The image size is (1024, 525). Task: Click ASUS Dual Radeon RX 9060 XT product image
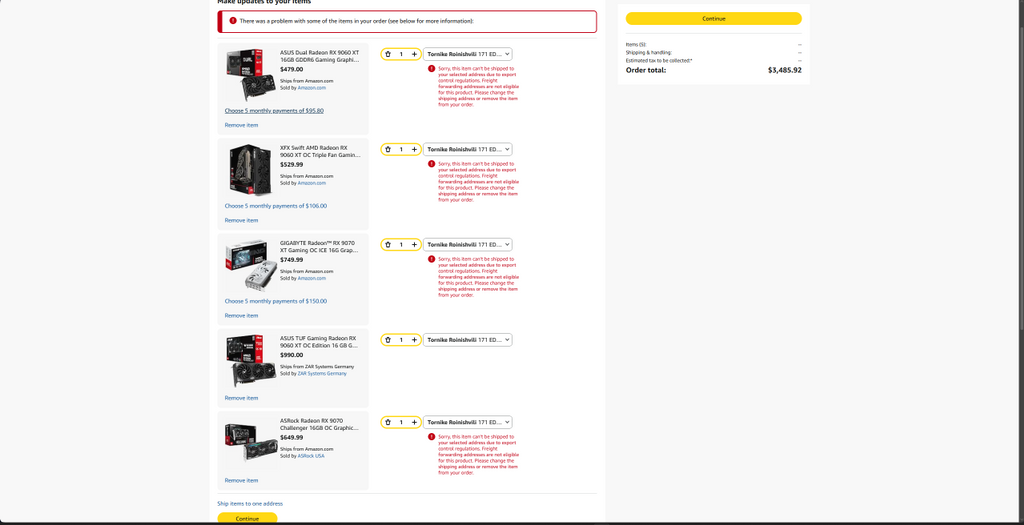(250, 73)
